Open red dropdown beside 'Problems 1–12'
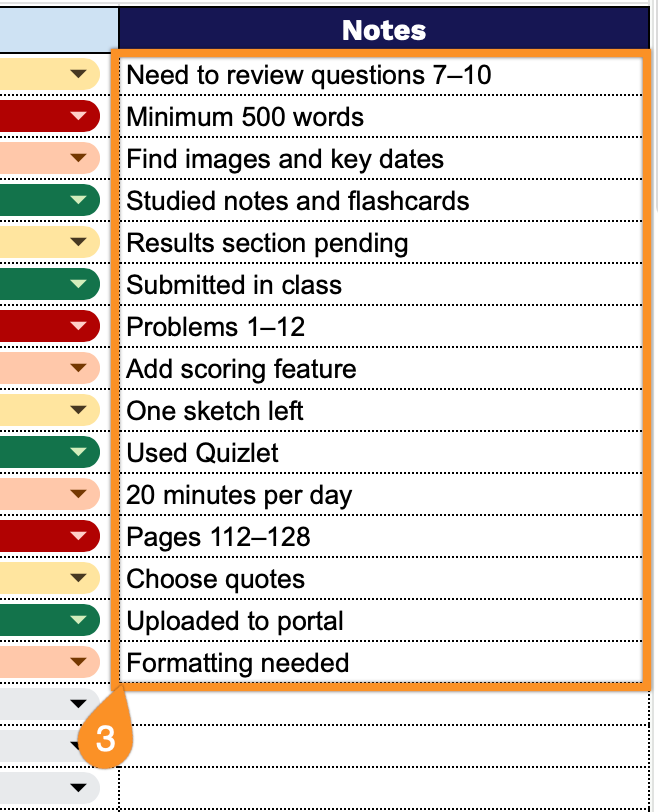 79,327
